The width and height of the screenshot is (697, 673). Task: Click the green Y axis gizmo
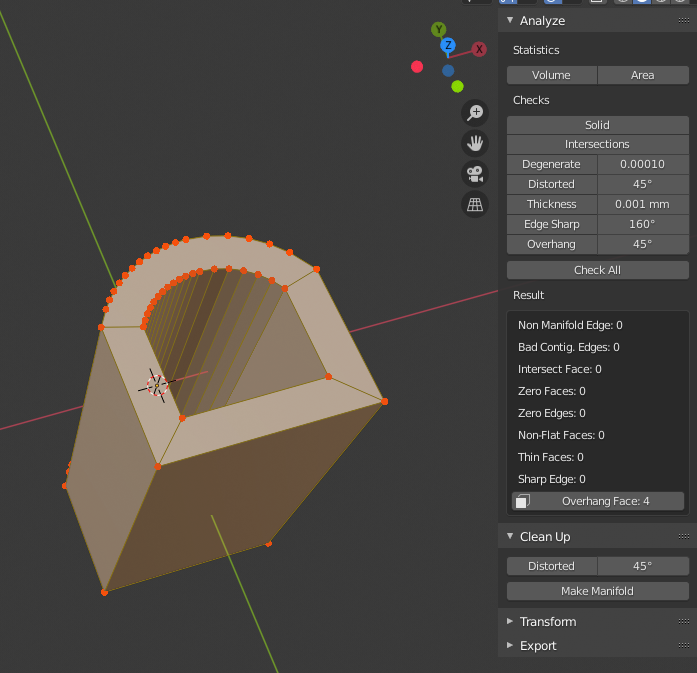[439, 29]
